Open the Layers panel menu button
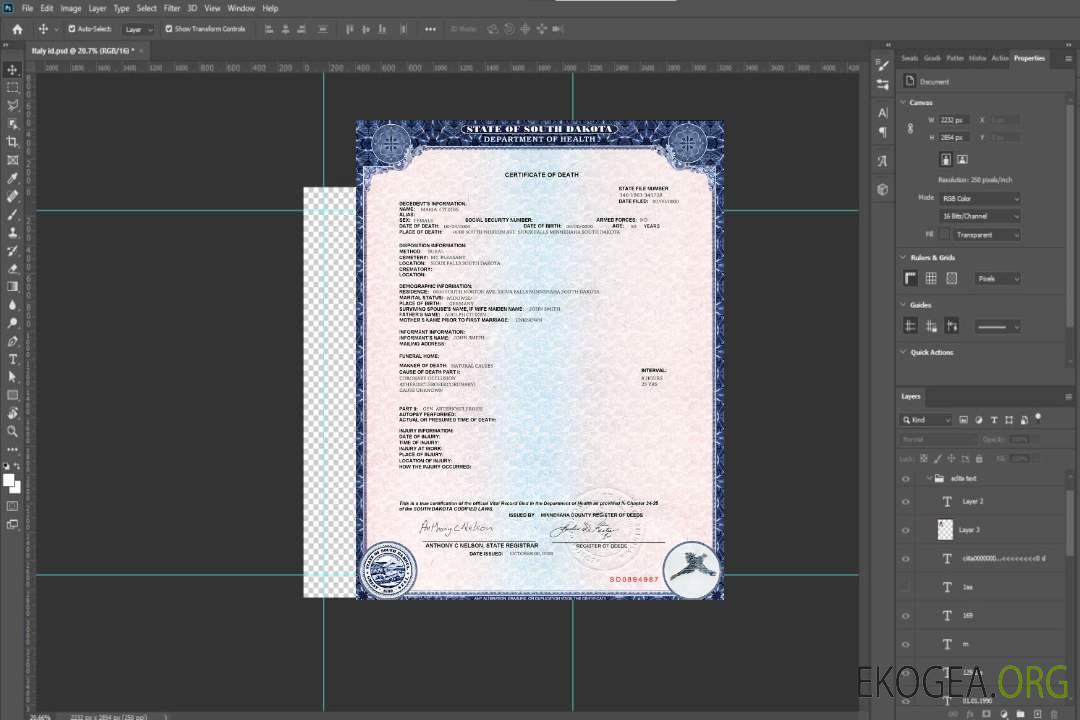The height and width of the screenshot is (720, 1080). 1068,397
